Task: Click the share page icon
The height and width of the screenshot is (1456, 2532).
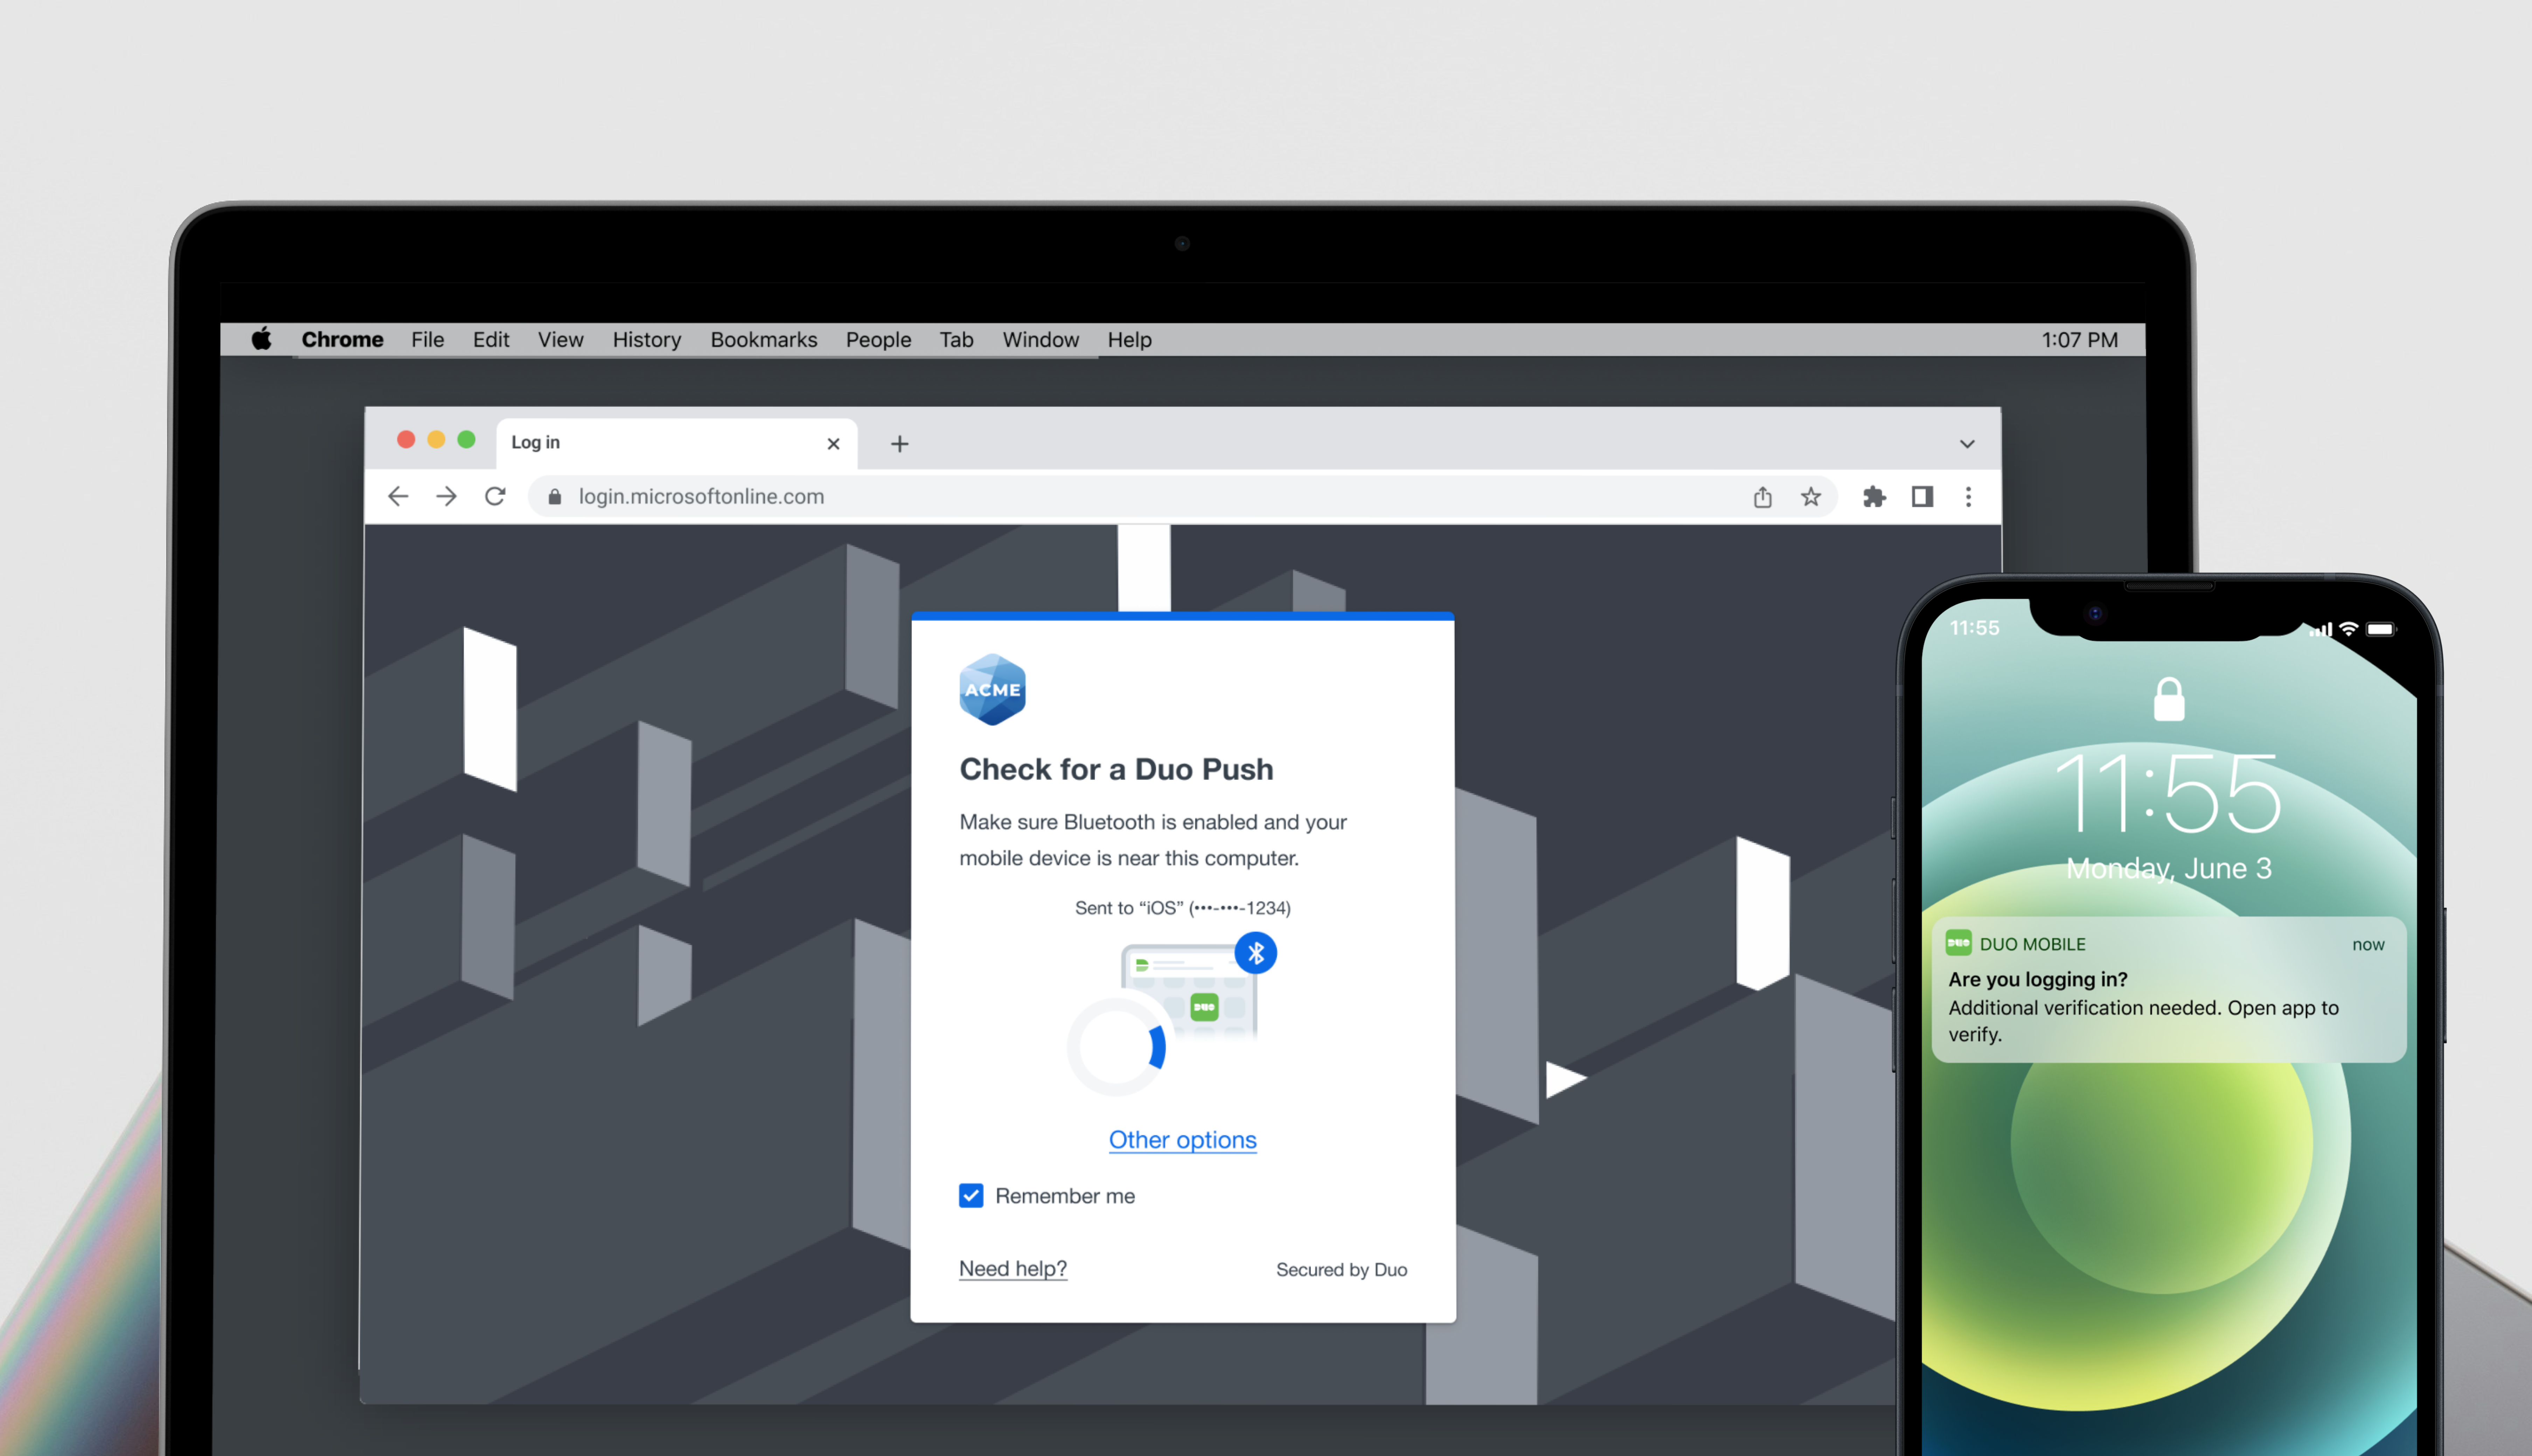Action: 1762,497
